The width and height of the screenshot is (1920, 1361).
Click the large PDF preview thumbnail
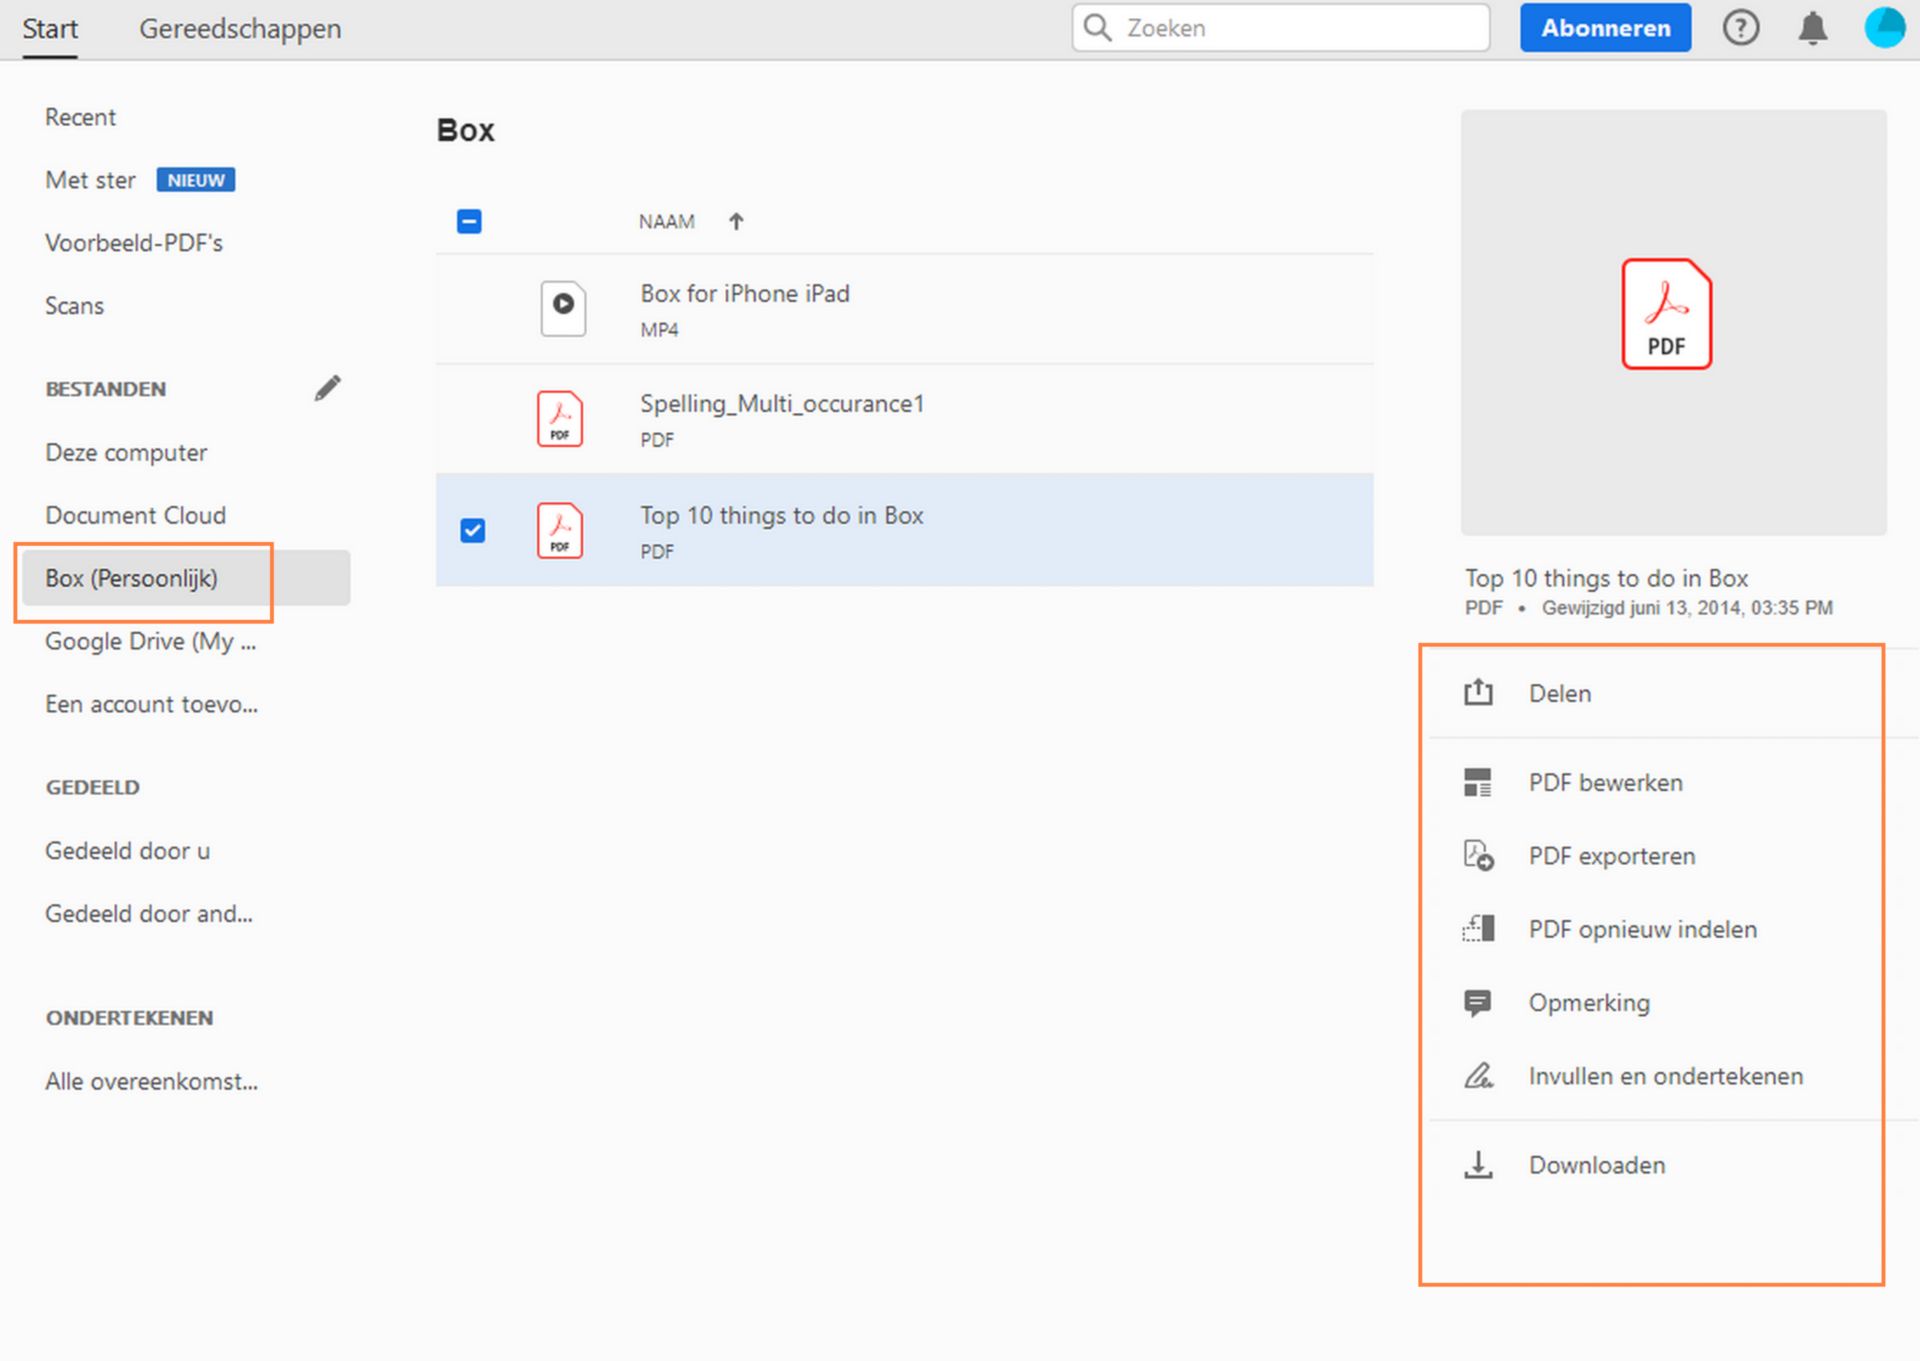(1672, 322)
